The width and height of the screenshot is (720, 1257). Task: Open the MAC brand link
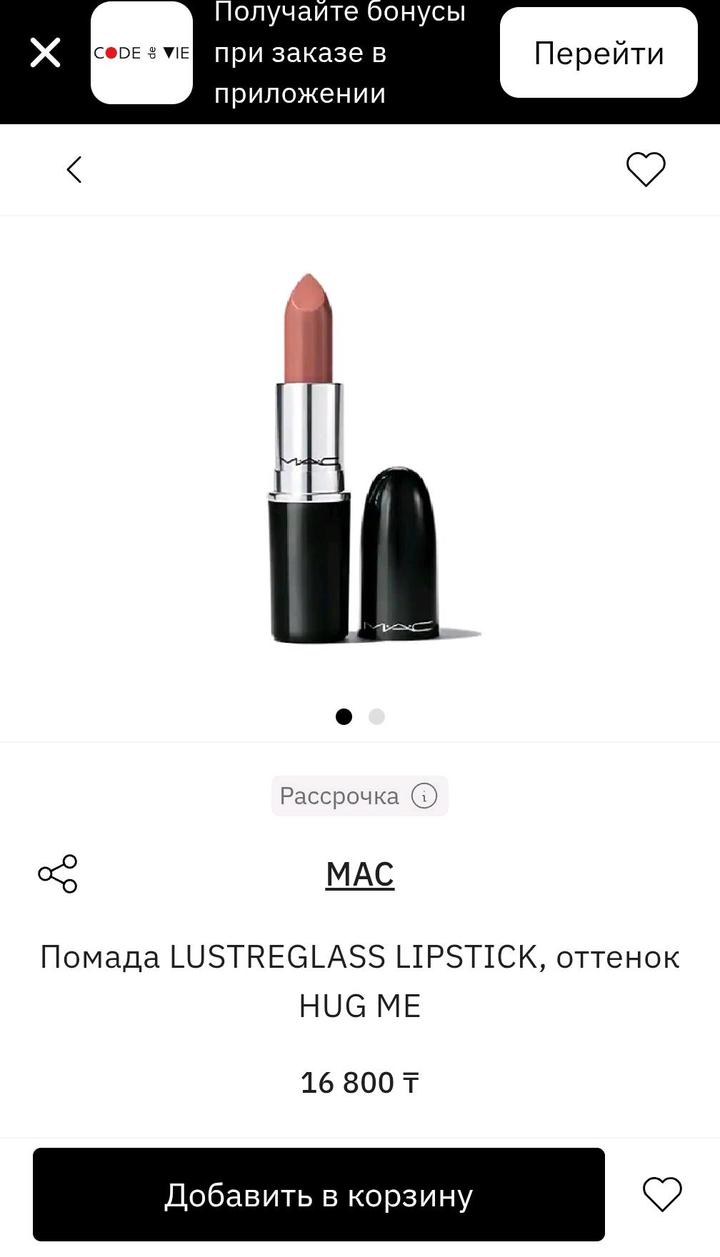click(360, 874)
